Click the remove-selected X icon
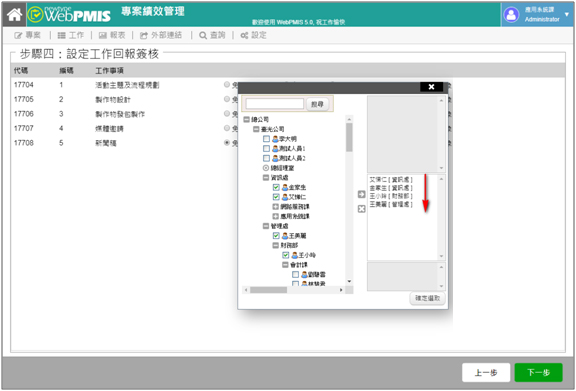The height and width of the screenshot is (391, 576). click(361, 209)
